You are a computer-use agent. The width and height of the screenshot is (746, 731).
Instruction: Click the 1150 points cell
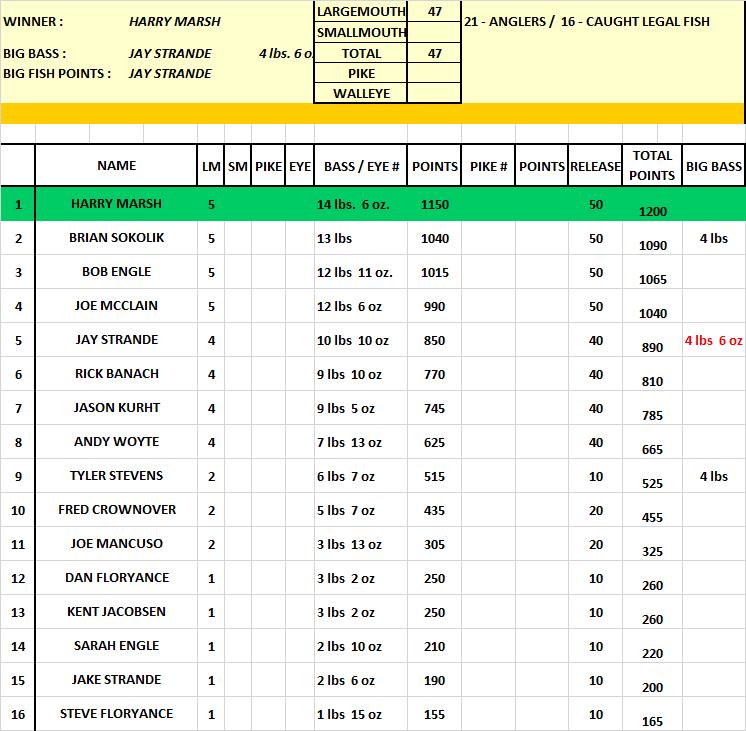click(434, 205)
